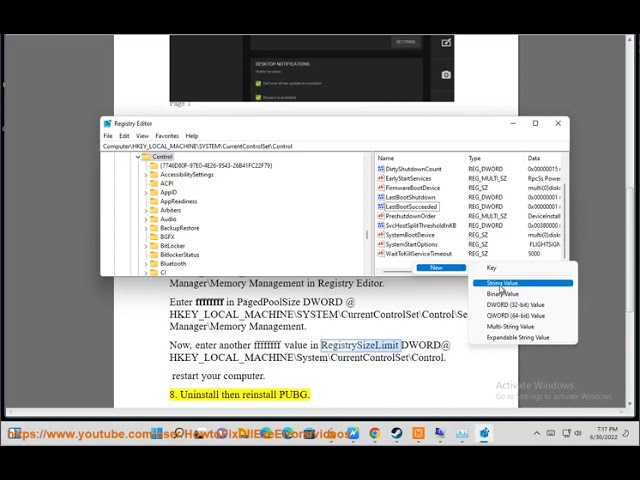Click the BitlockerStatus folder icon
This screenshot has width=640, height=480.
pyautogui.click(x=154, y=255)
